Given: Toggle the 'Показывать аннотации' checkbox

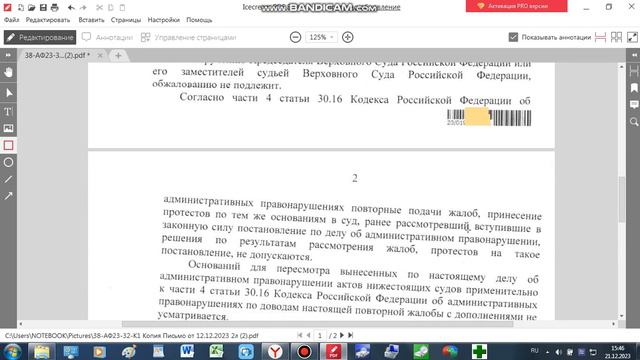Looking at the screenshot, I should point(513,37).
